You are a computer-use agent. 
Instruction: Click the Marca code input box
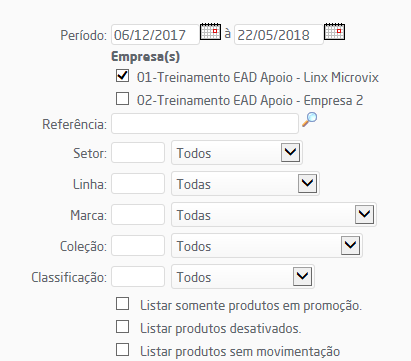click(138, 215)
